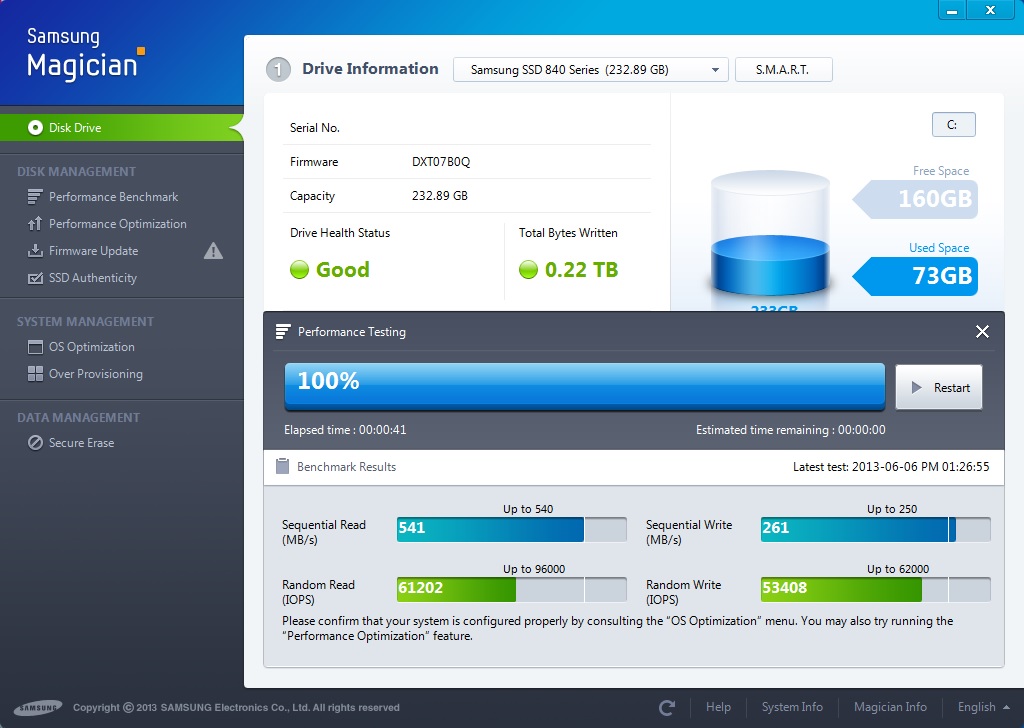1024x728 pixels.
Task: Close the Performance Testing panel
Action: pyautogui.click(x=982, y=332)
